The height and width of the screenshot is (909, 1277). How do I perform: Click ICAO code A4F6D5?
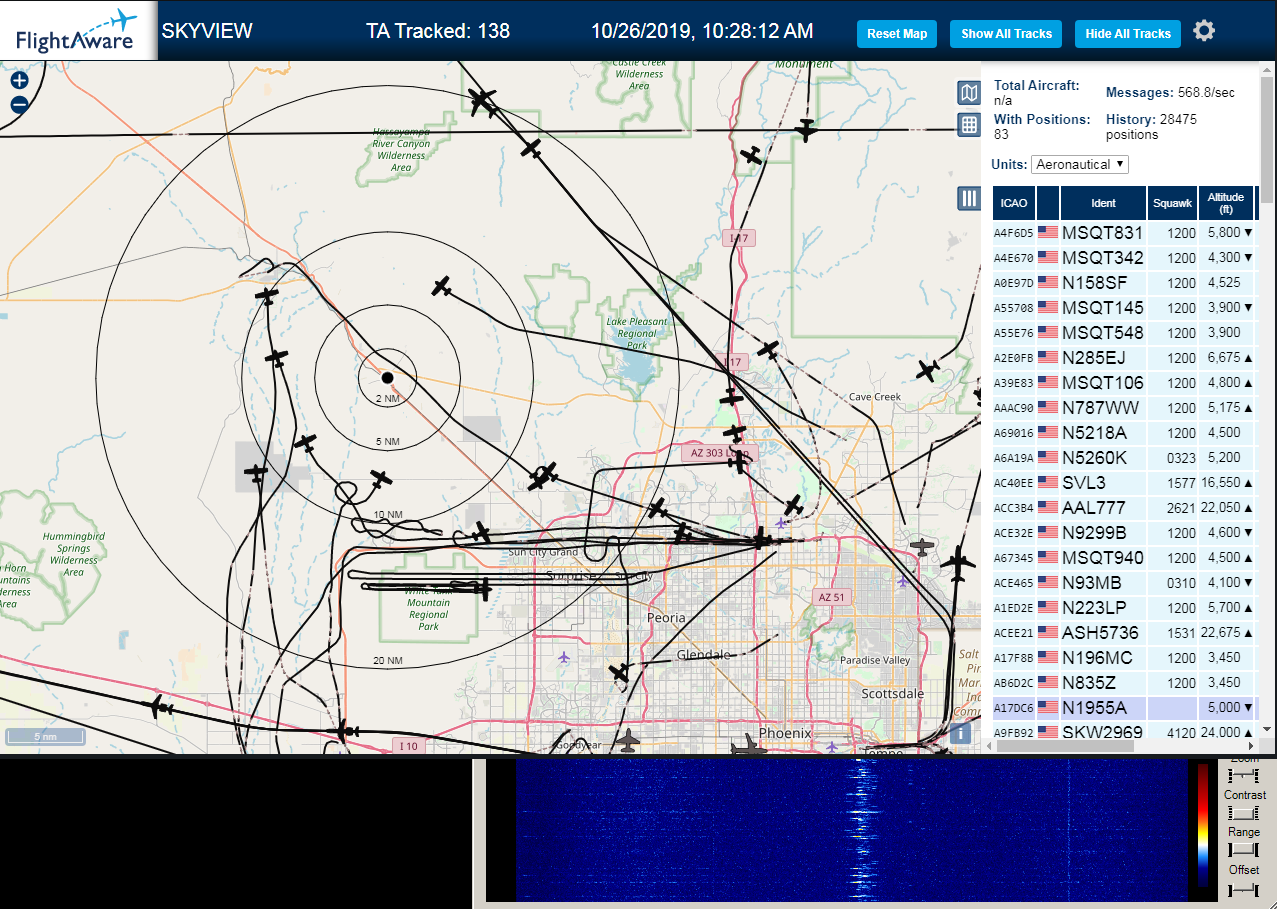(x=1013, y=233)
